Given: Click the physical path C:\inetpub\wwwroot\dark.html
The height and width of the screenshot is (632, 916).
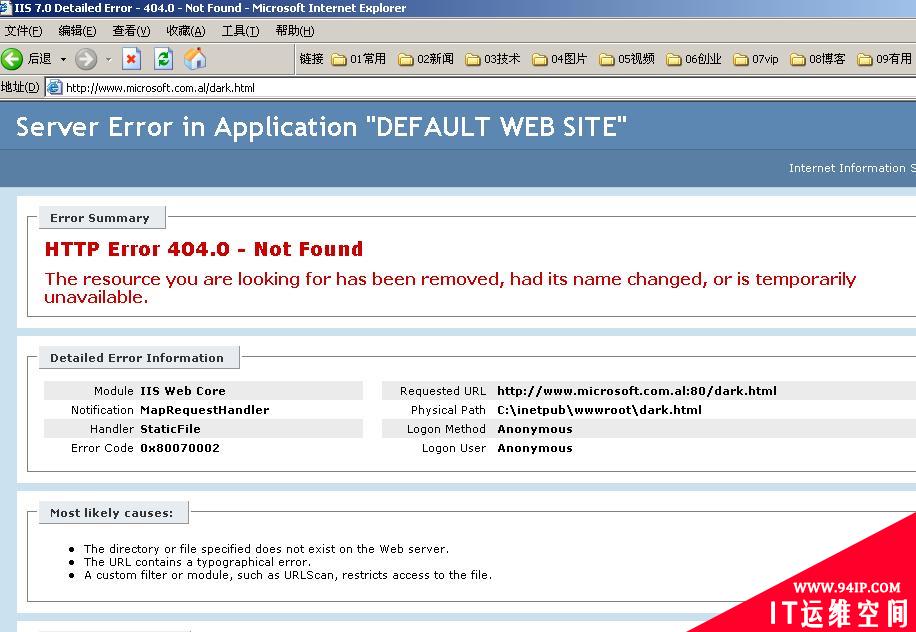Looking at the screenshot, I should [x=599, y=410].
